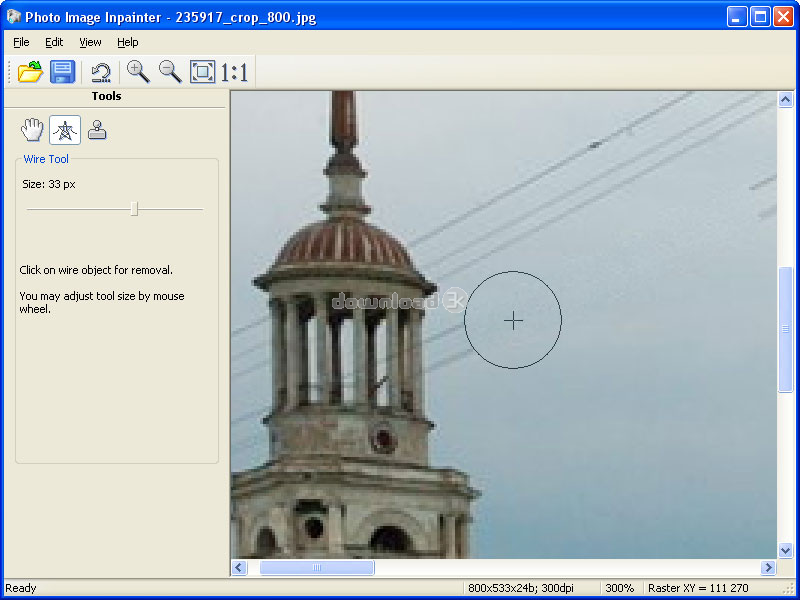
Task: Click the vertical scrollbar up arrow
Action: tap(786, 100)
